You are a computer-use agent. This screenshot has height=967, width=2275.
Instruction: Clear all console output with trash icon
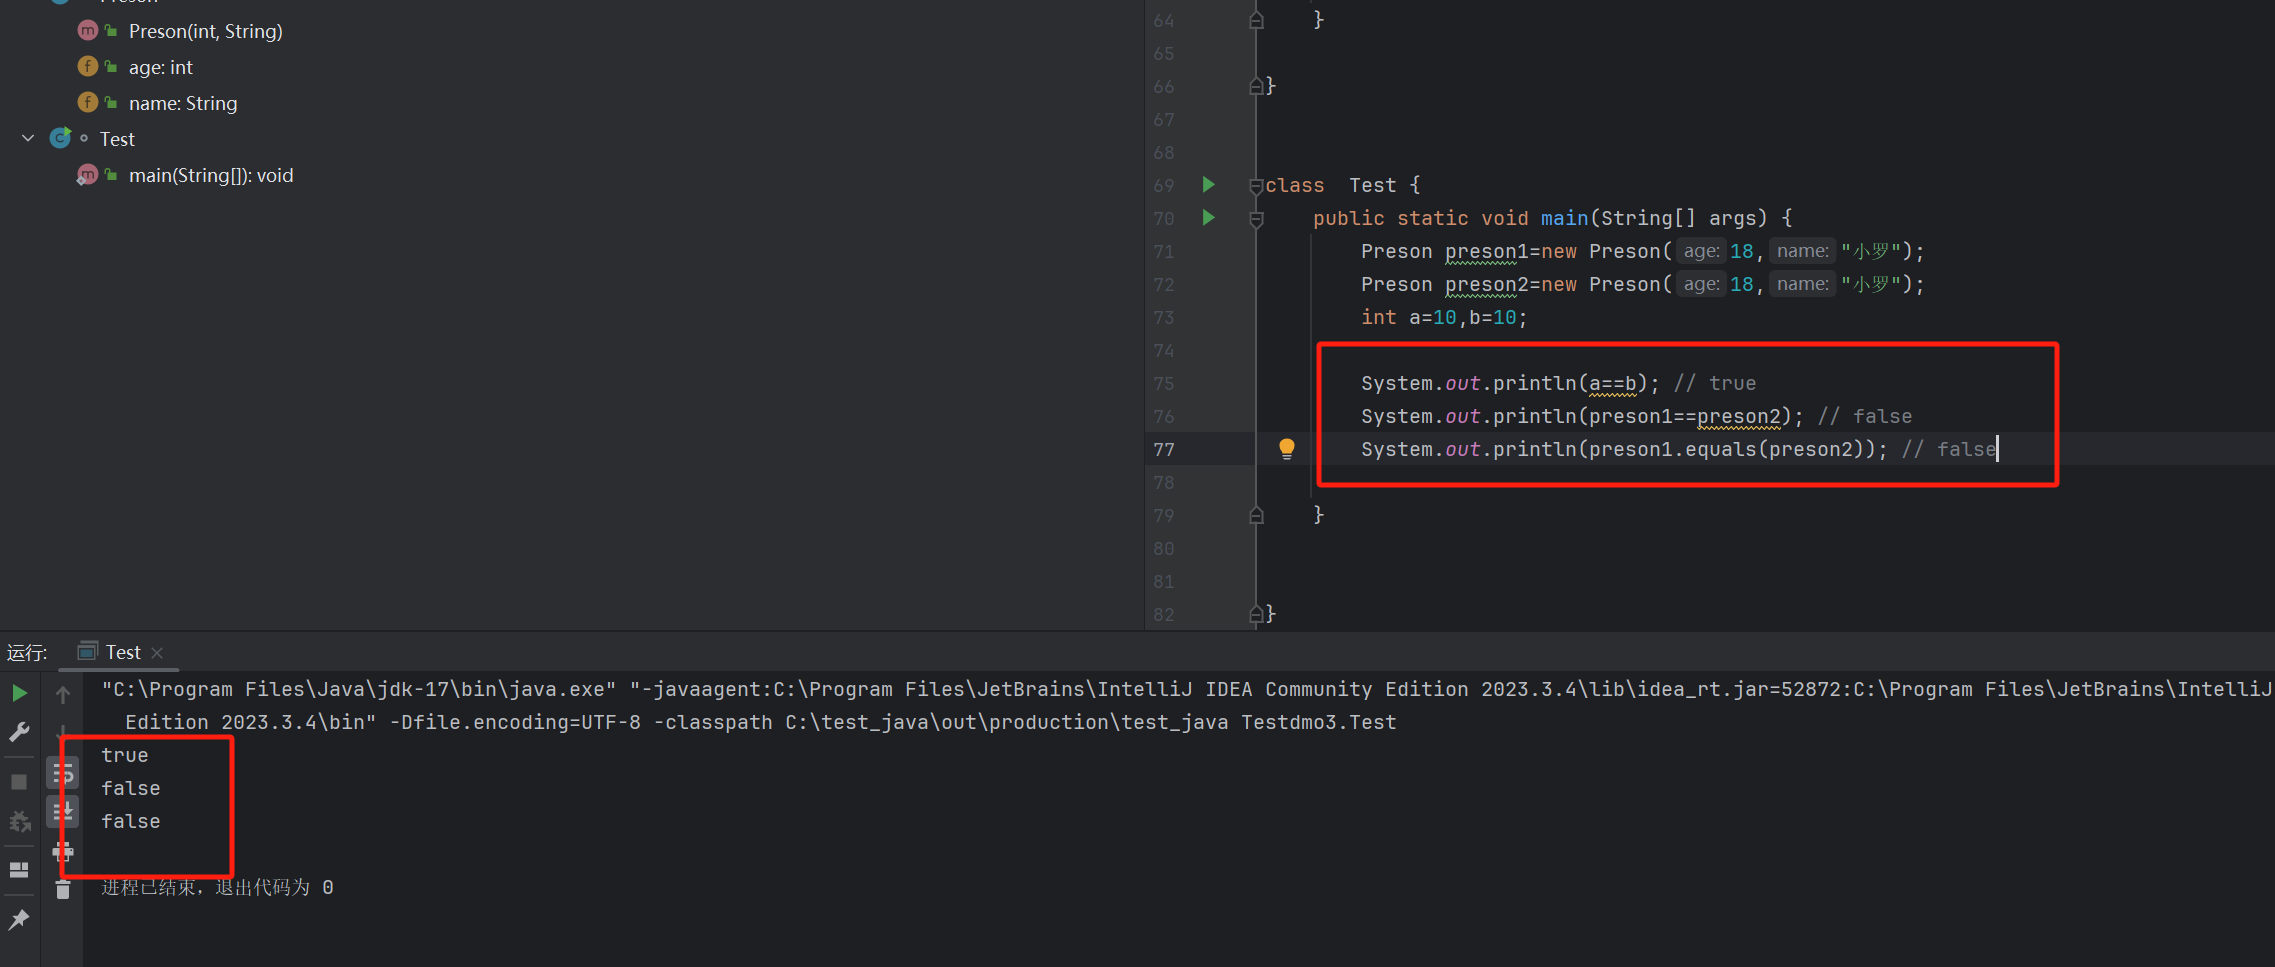tap(63, 890)
